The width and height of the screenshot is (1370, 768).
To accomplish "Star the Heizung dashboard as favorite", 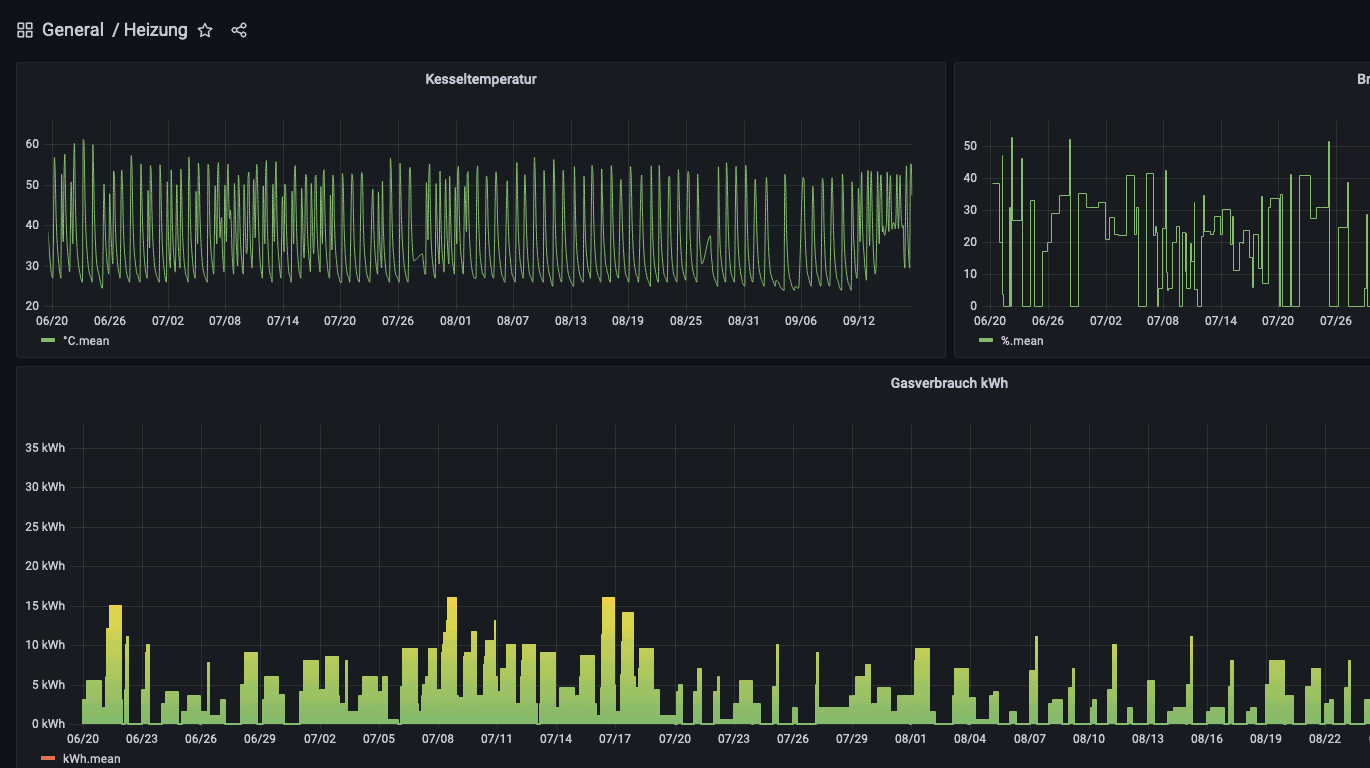I will (x=205, y=30).
